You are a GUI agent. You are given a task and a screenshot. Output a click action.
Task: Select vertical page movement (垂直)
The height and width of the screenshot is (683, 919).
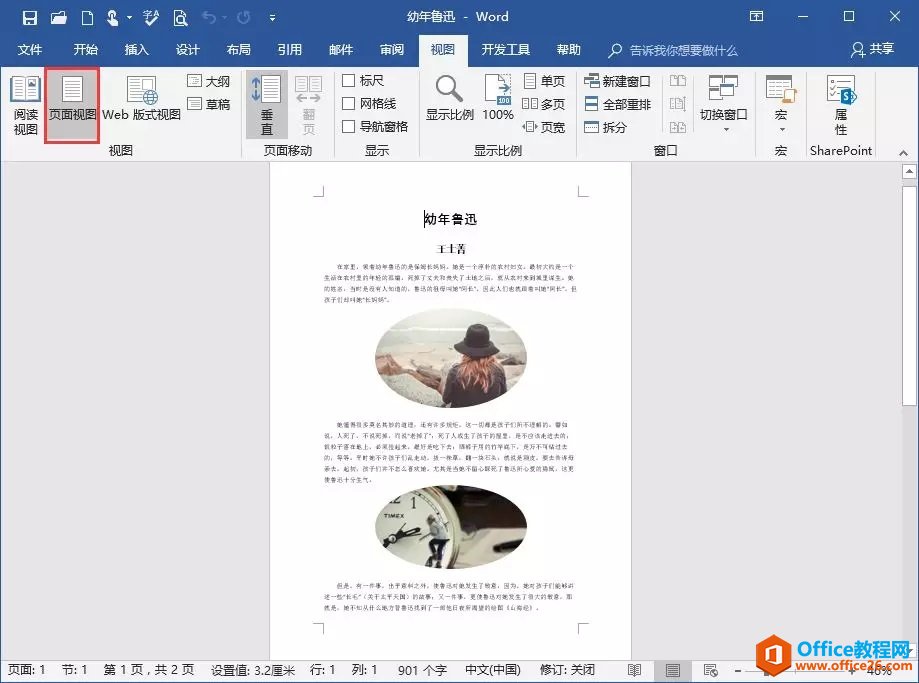click(267, 105)
